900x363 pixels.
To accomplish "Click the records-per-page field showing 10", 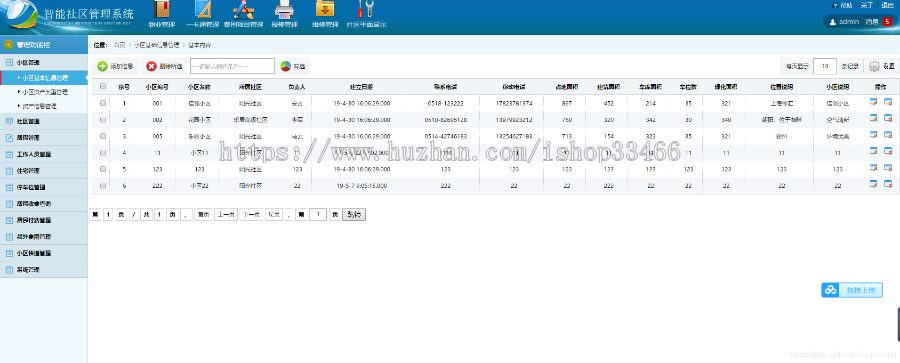I will 825,66.
